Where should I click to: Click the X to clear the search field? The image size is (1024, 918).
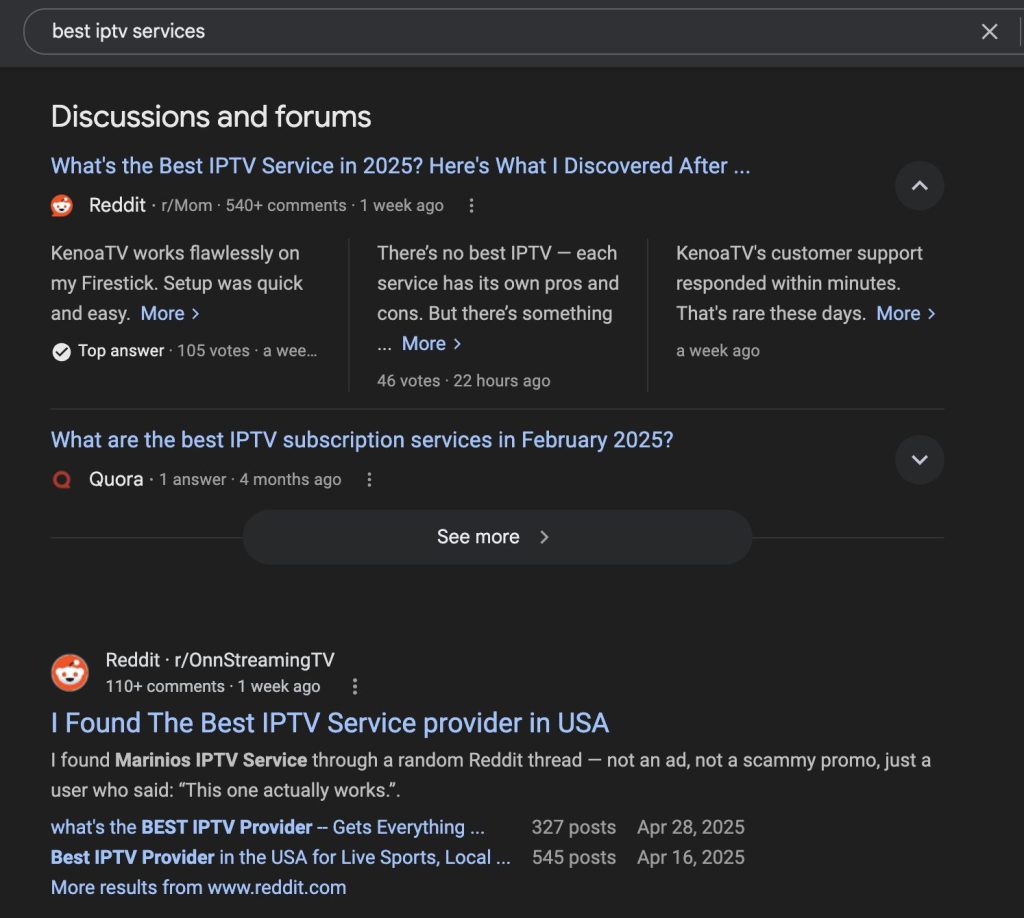coord(989,31)
